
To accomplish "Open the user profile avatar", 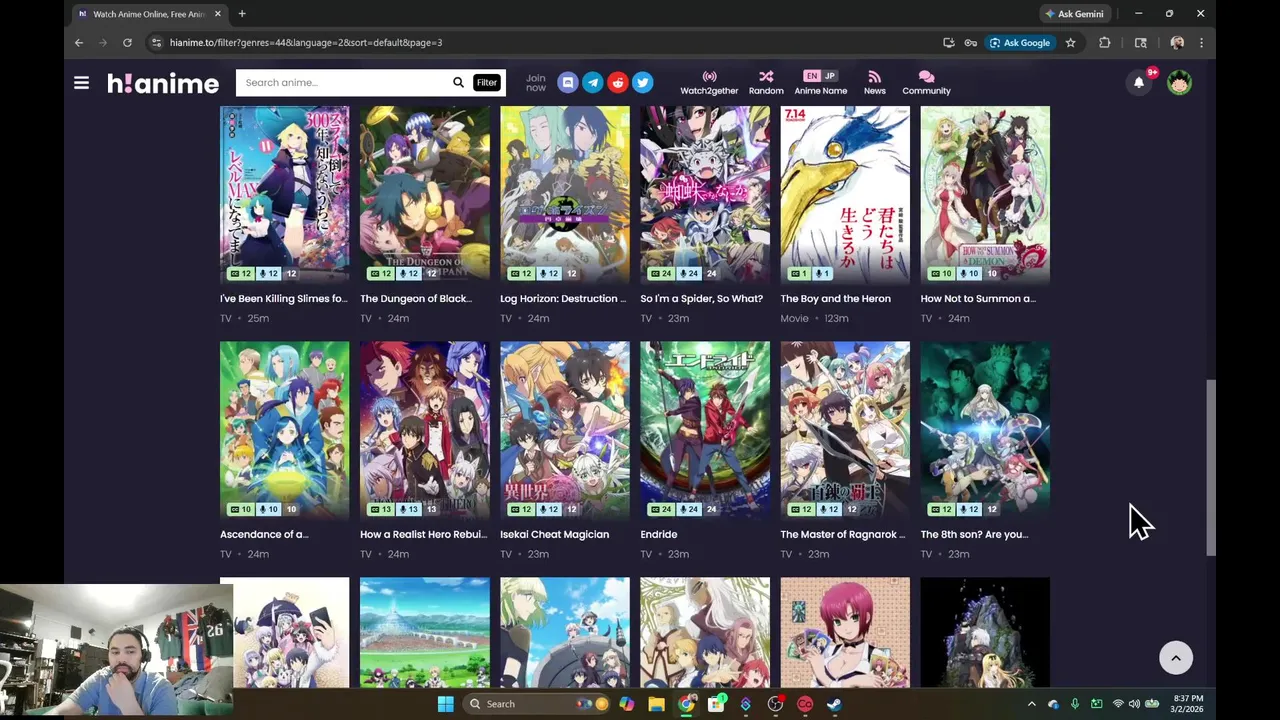I will click(1179, 83).
